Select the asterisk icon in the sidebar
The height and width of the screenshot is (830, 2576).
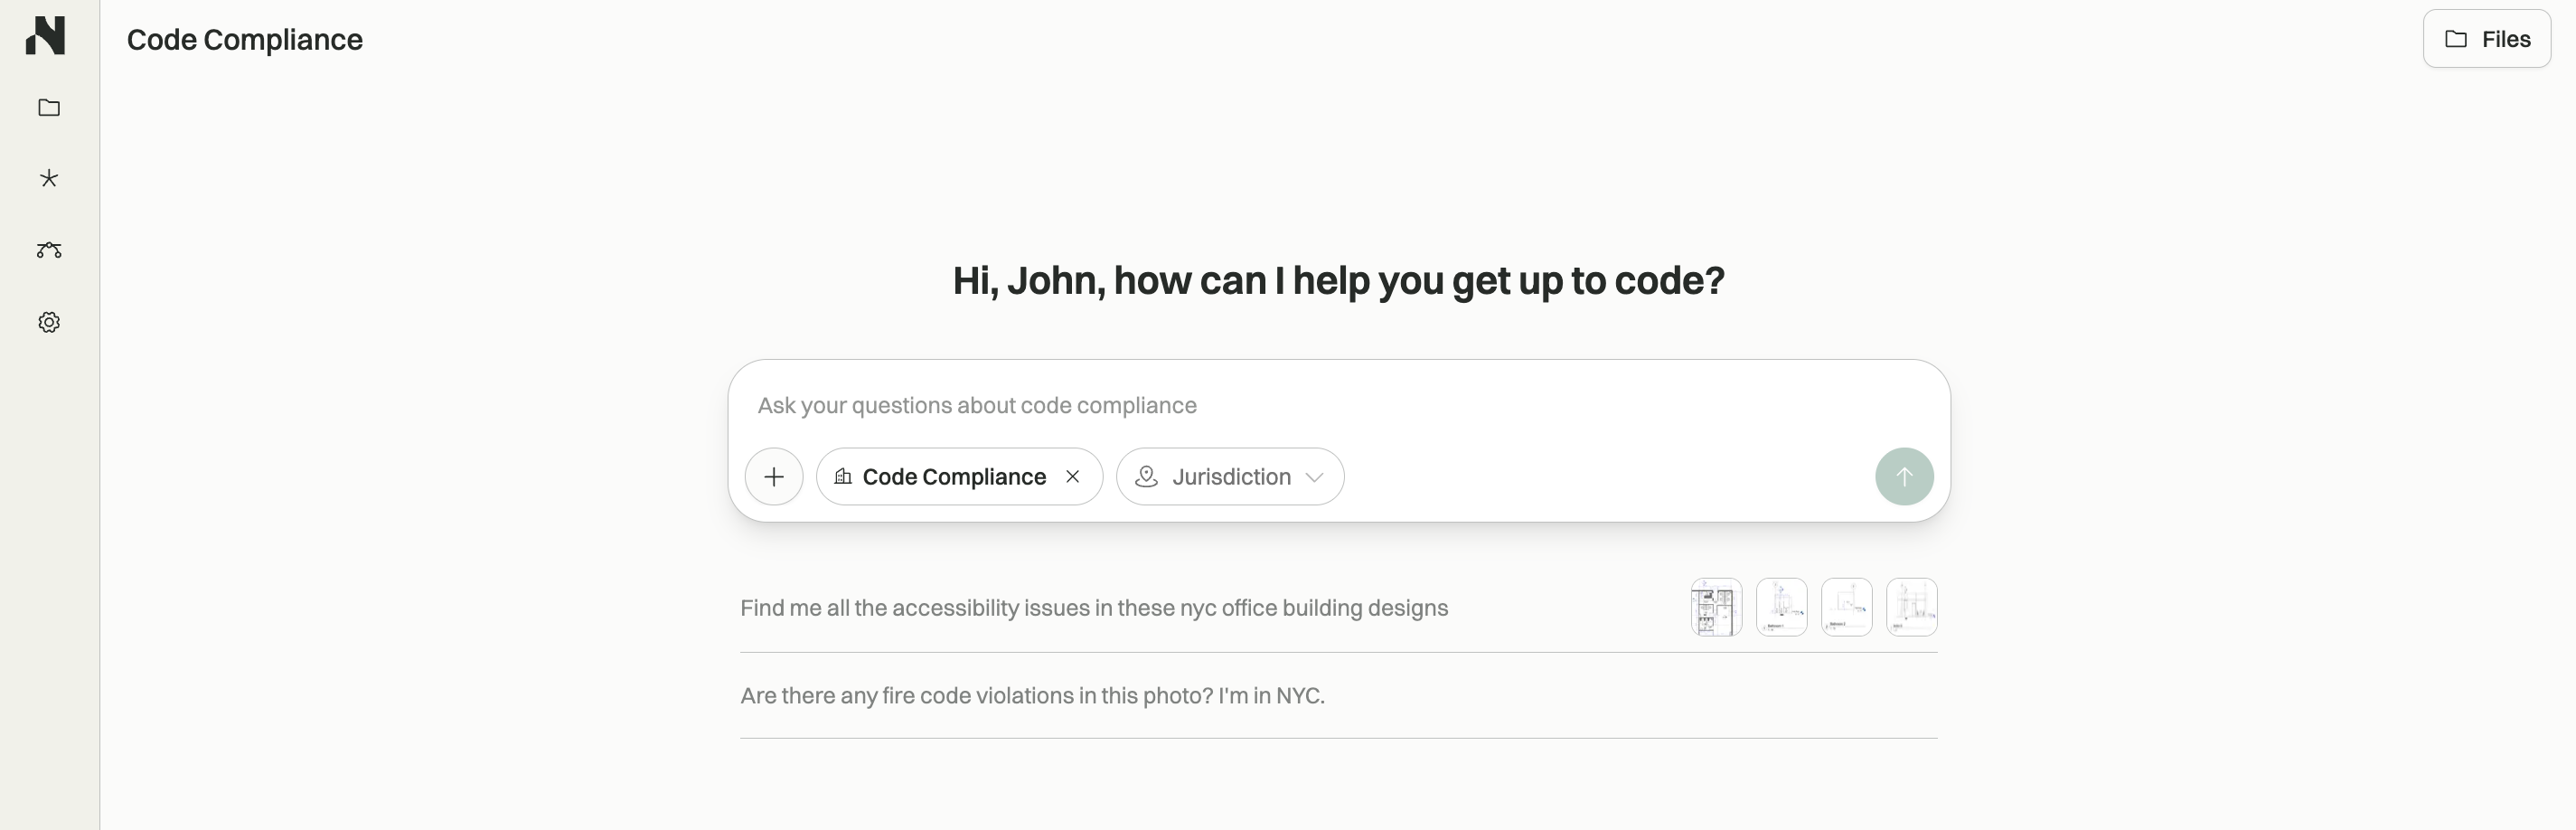click(x=48, y=178)
